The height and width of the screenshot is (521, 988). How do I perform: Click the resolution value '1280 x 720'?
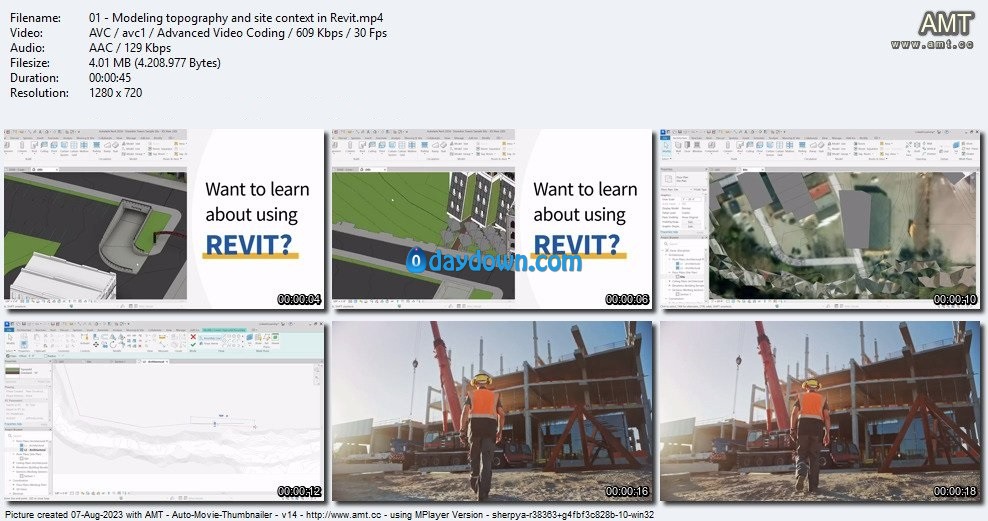tap(115, 93)
